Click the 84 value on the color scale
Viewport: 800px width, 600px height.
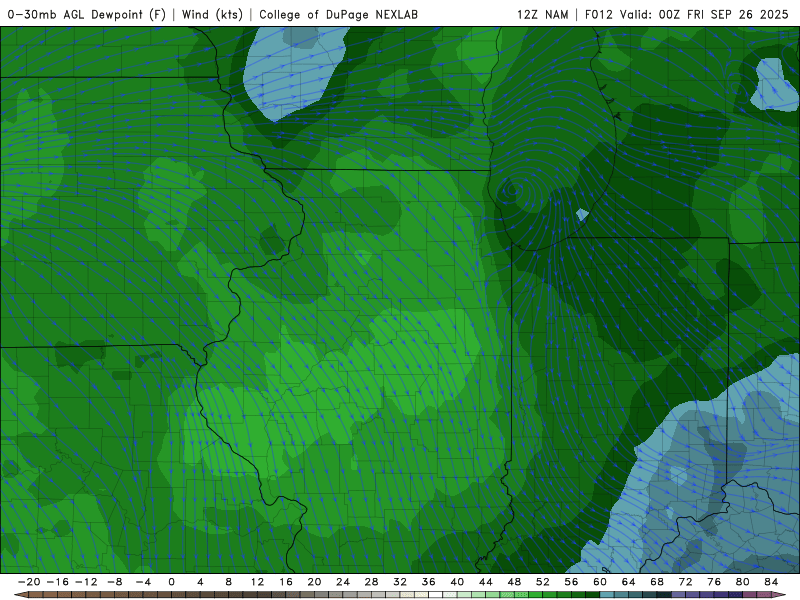coord(771,582)
